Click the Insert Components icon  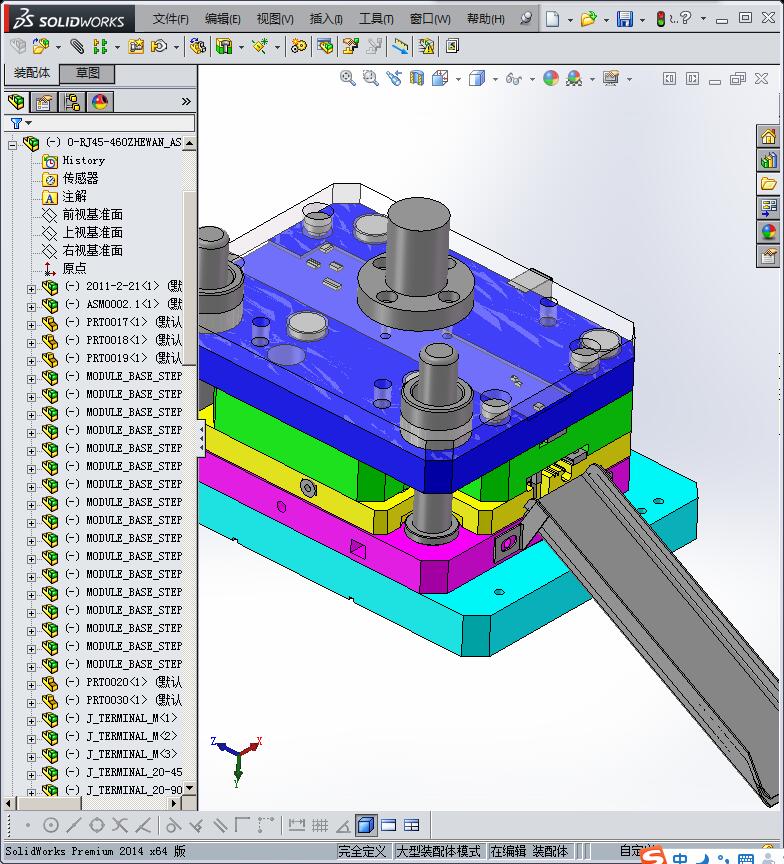click(x=40, y=46)
